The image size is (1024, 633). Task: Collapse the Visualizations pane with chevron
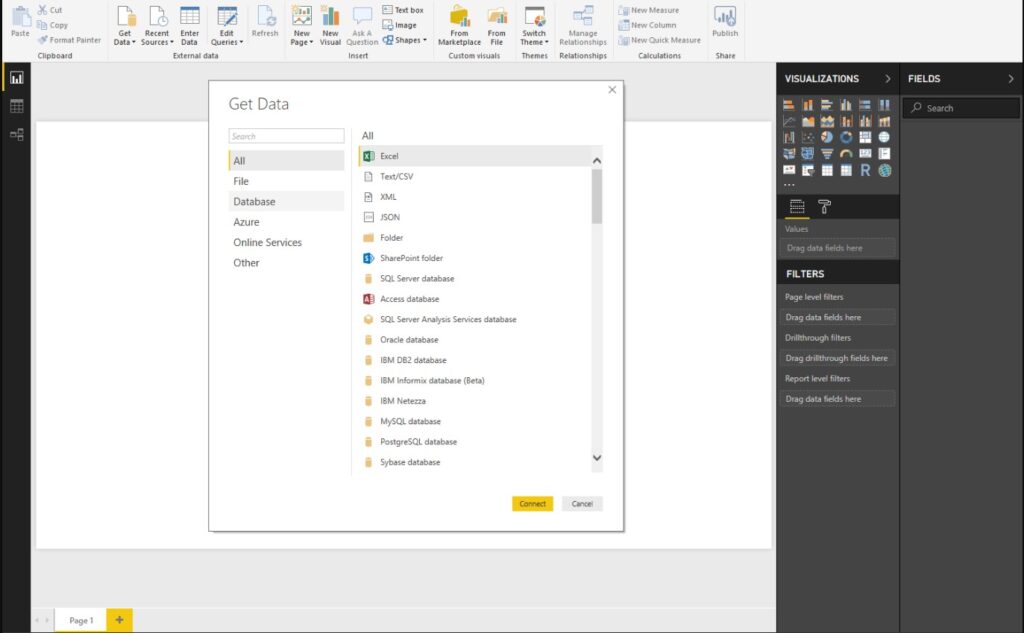[x=887, y=79]
